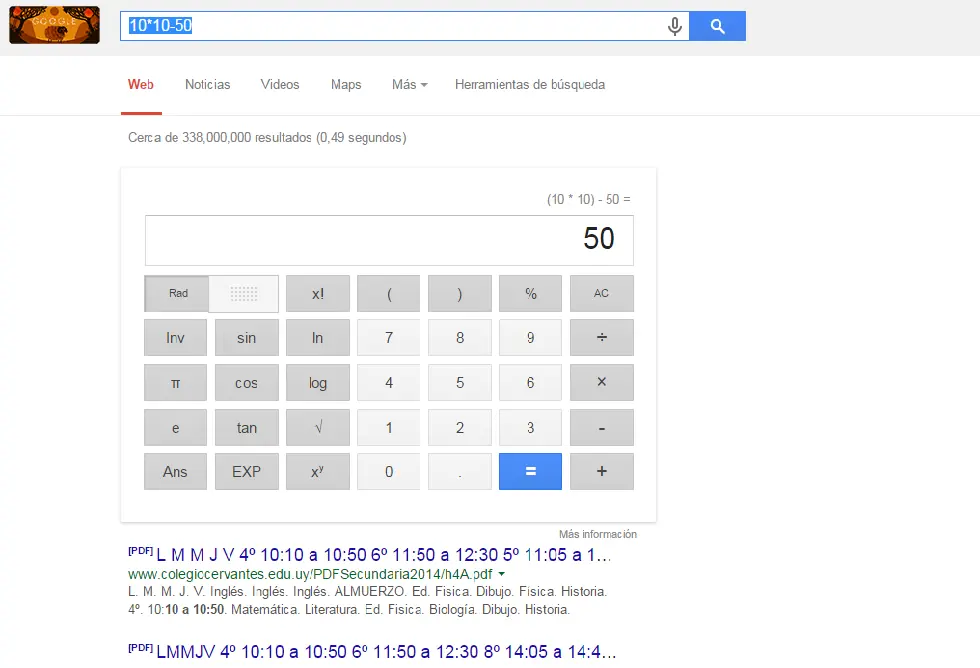Switch to the Videos tab
The height and width of the screenshot is (668, 980).
pyautogui.click(x=280, y=84)
